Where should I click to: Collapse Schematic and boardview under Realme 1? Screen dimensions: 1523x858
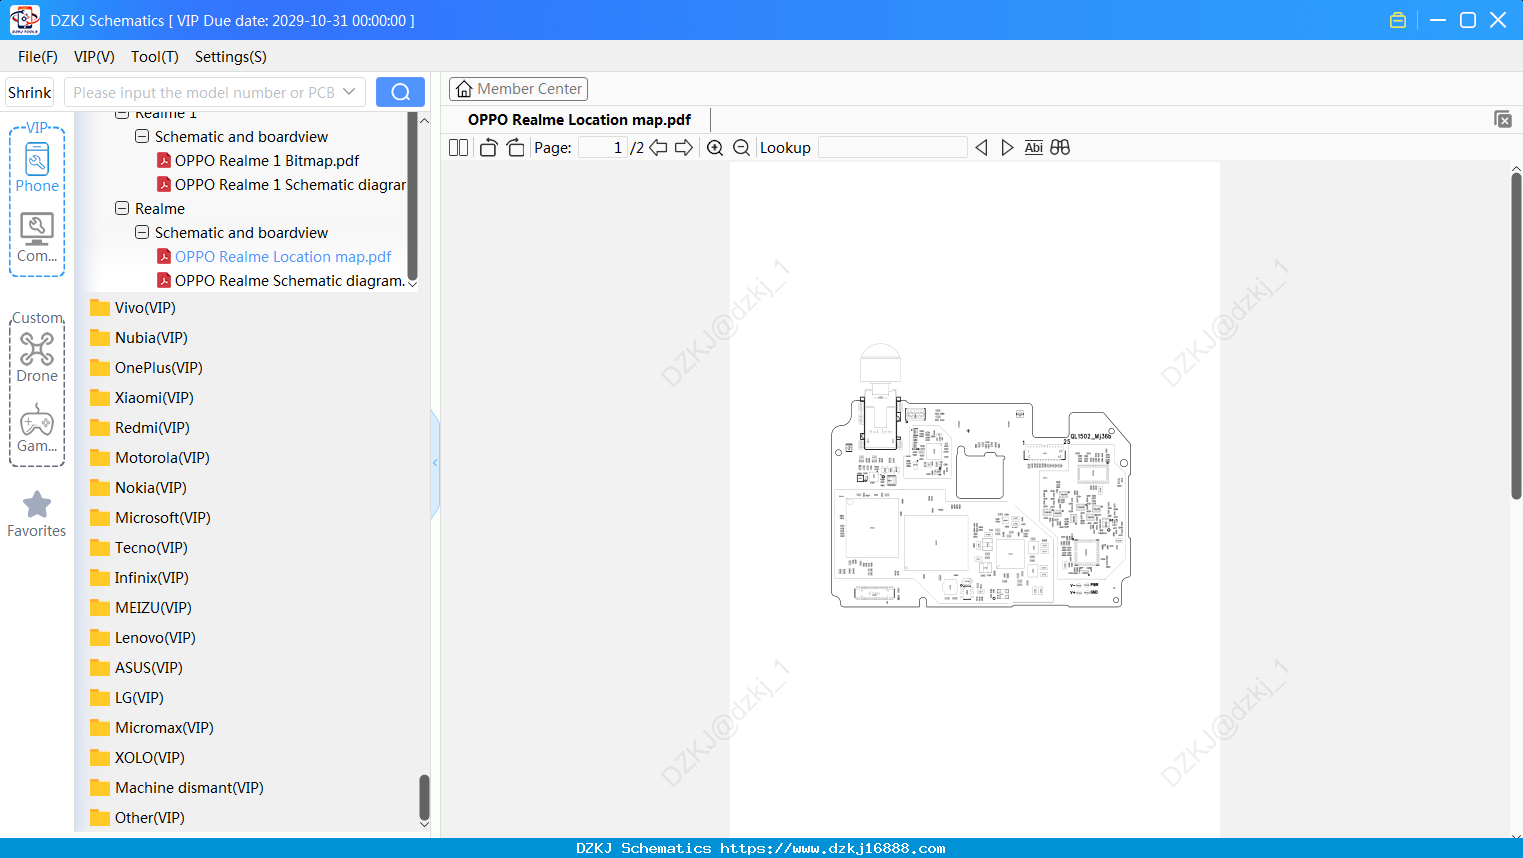coord(142,137)
